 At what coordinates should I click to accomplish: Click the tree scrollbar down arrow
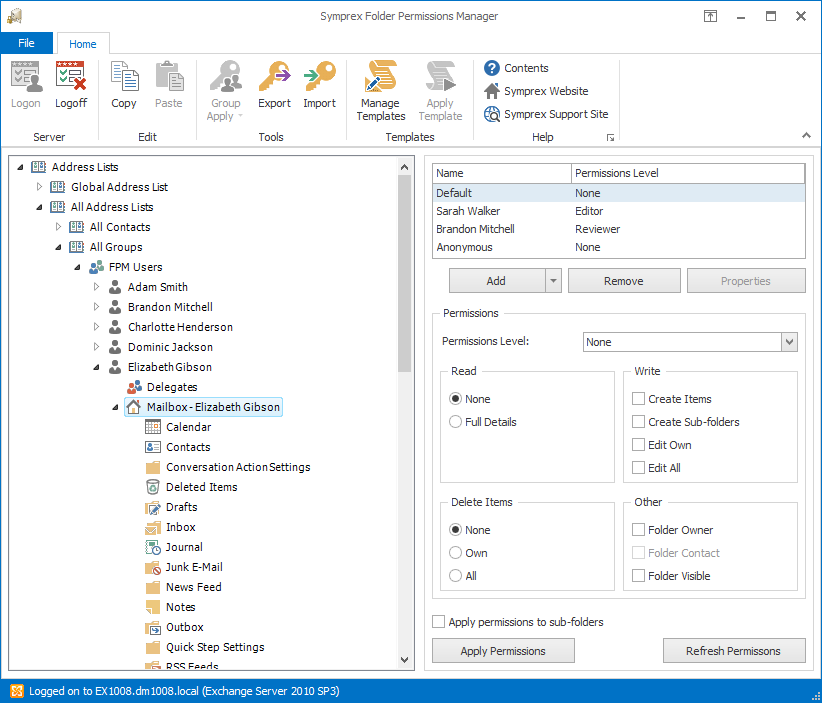[x=404, y=660]
